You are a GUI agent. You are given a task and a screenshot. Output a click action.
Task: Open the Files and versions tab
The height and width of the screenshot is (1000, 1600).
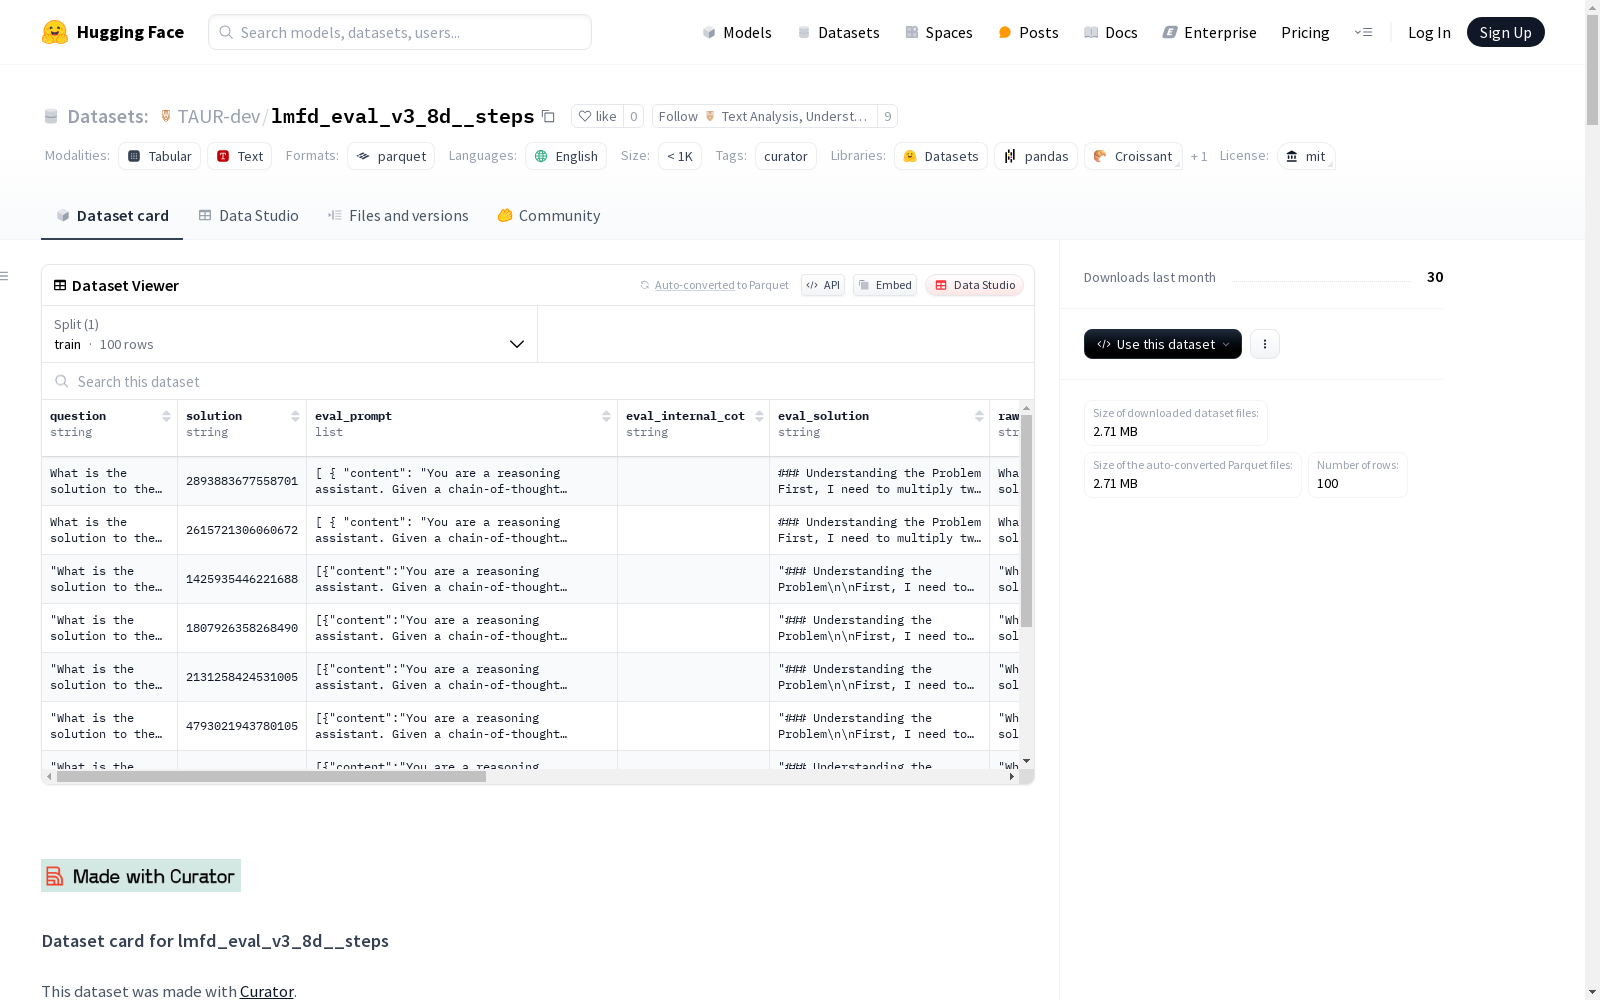[x=398, y=216]
